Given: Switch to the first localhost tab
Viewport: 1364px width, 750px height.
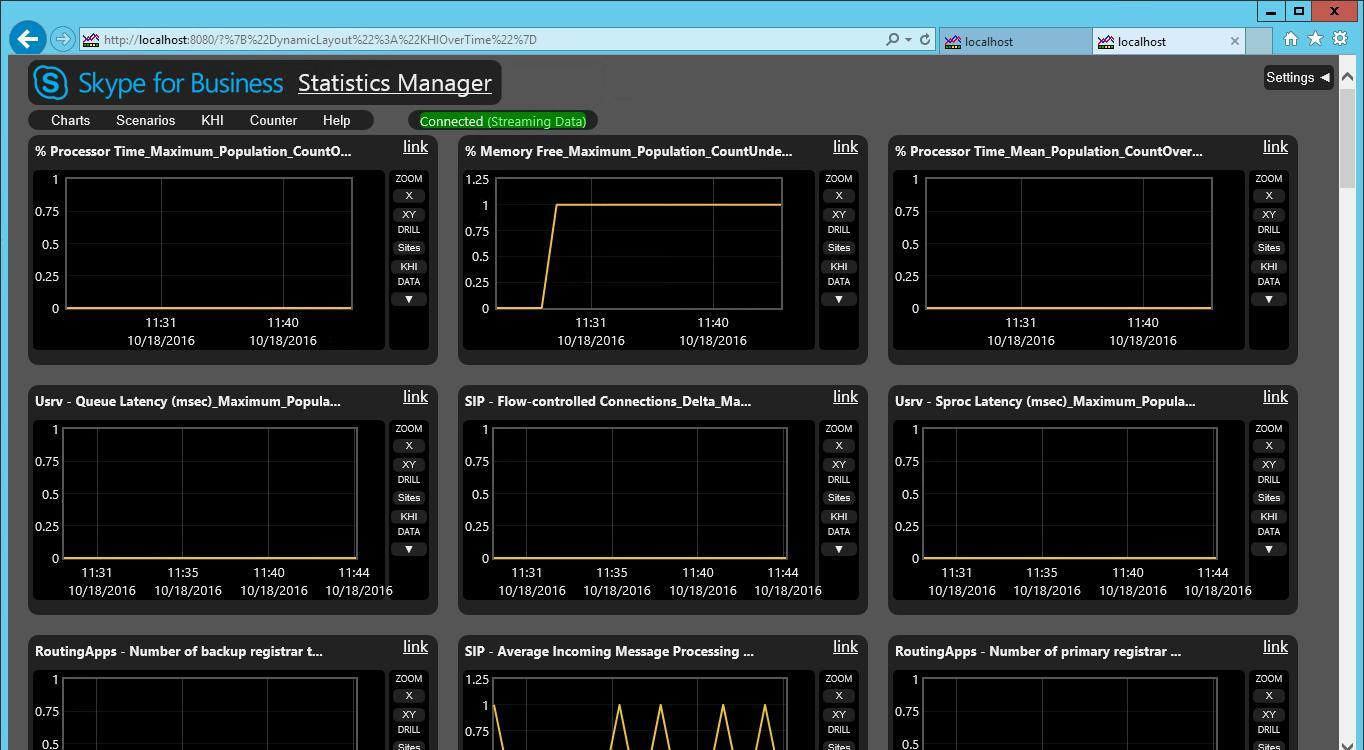Looking at the screenshot, I should pyautogui.click(x=1015, y=41).
